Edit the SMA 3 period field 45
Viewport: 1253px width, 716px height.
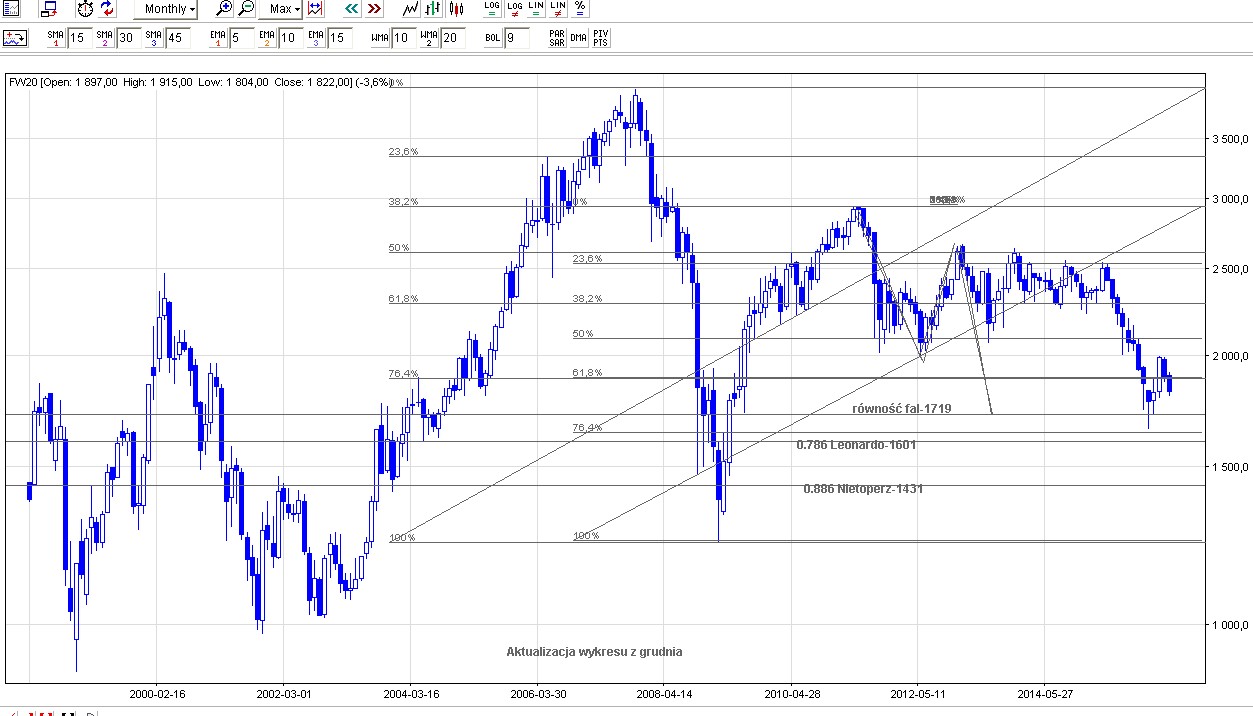coord(178,38)
